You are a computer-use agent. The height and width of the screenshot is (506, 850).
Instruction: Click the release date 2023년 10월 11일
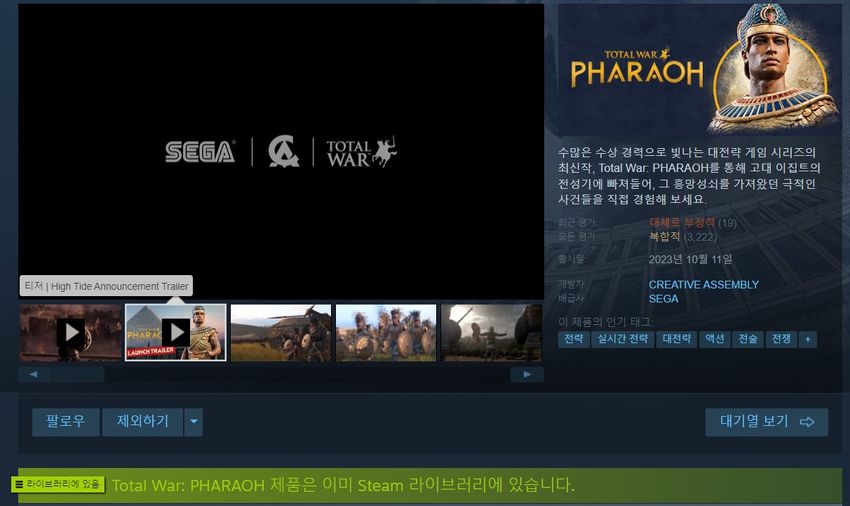[x=690, y=259]
